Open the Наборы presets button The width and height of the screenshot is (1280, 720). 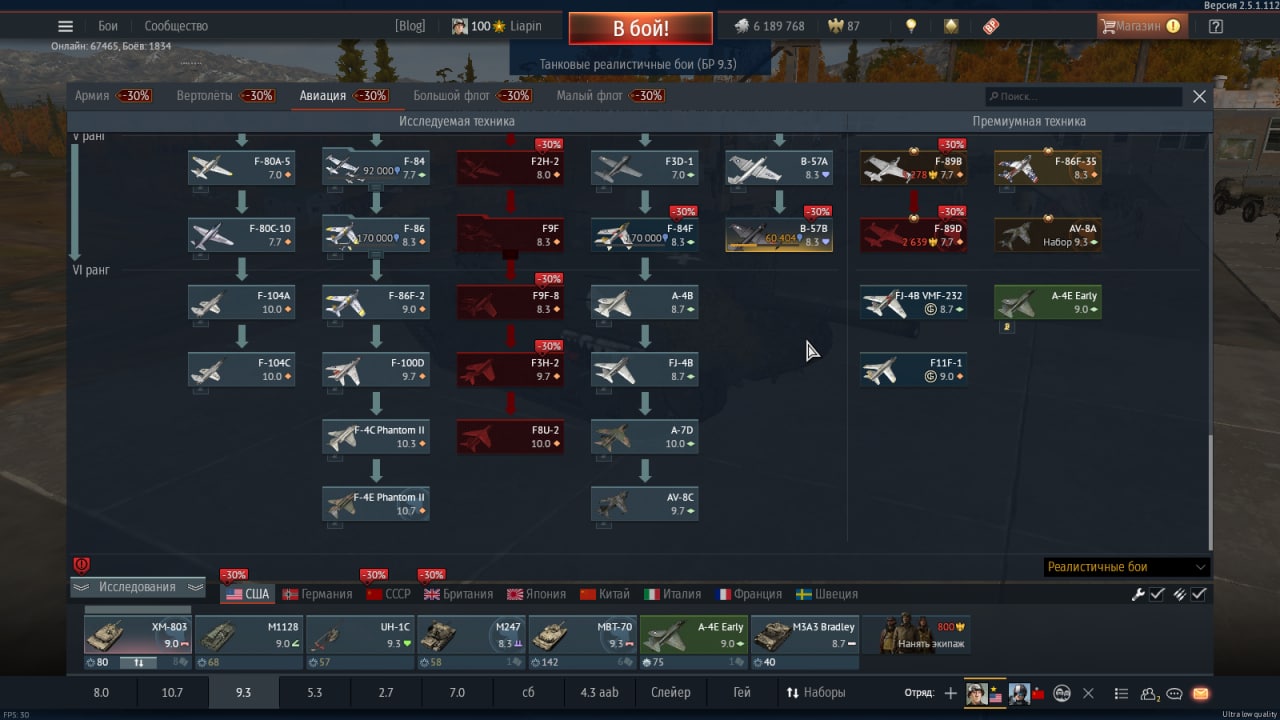click(x=815, y=692)
